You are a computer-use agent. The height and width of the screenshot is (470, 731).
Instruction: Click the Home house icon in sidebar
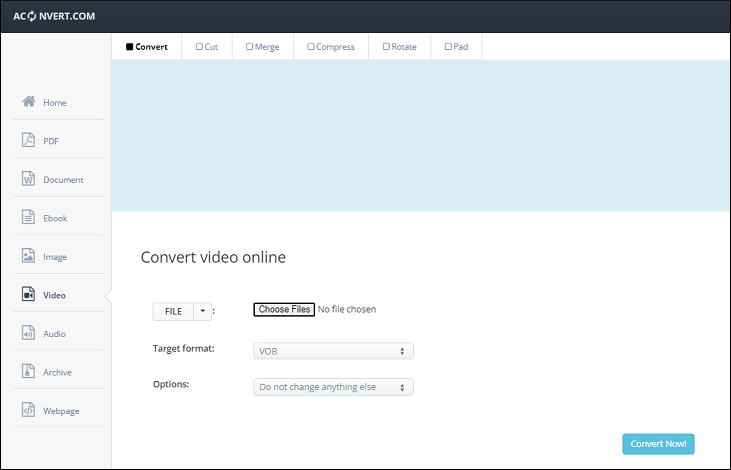click(x=28, y=101)
